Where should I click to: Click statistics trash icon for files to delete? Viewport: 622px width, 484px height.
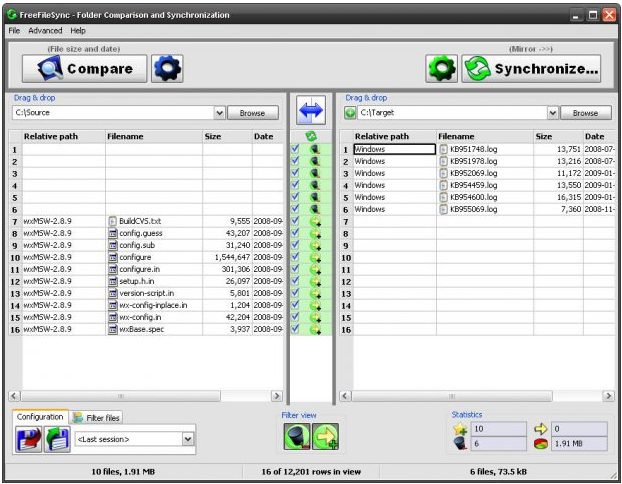[x=460, y=444]
